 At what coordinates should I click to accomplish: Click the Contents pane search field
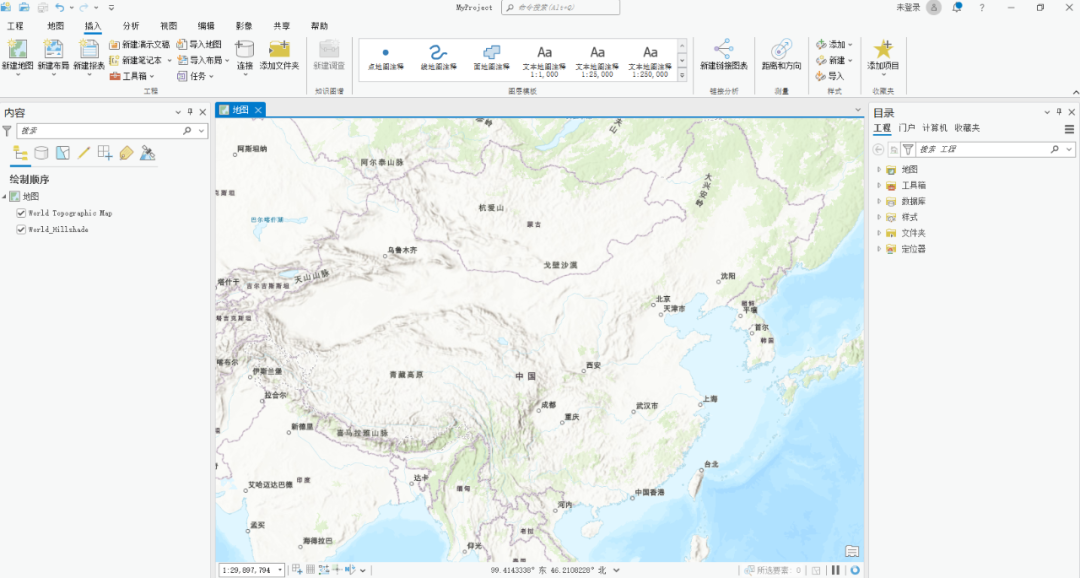pyautogui.click(x=98, y=130)
